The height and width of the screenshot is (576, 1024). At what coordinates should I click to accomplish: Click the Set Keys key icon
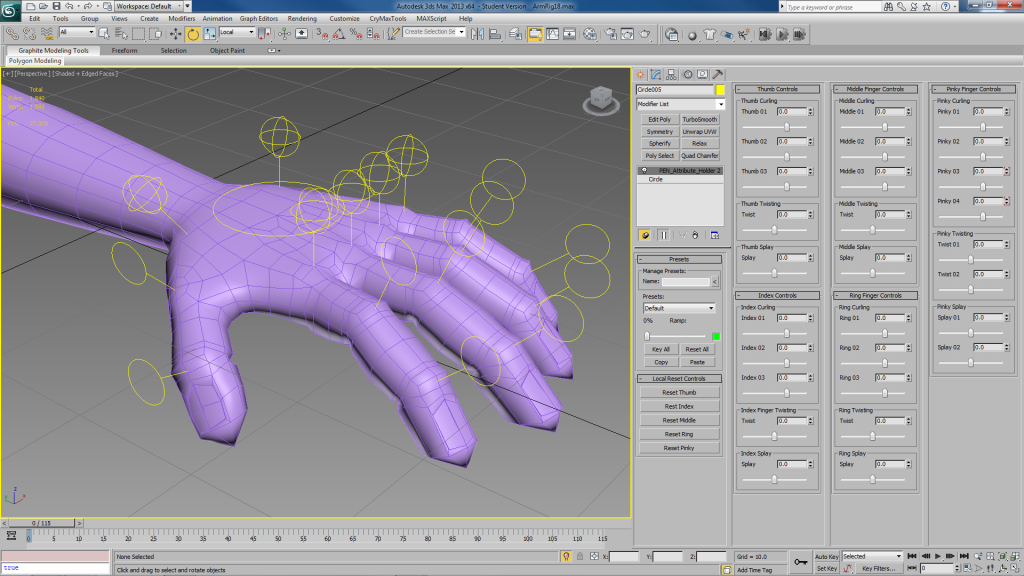coord(800,562)
